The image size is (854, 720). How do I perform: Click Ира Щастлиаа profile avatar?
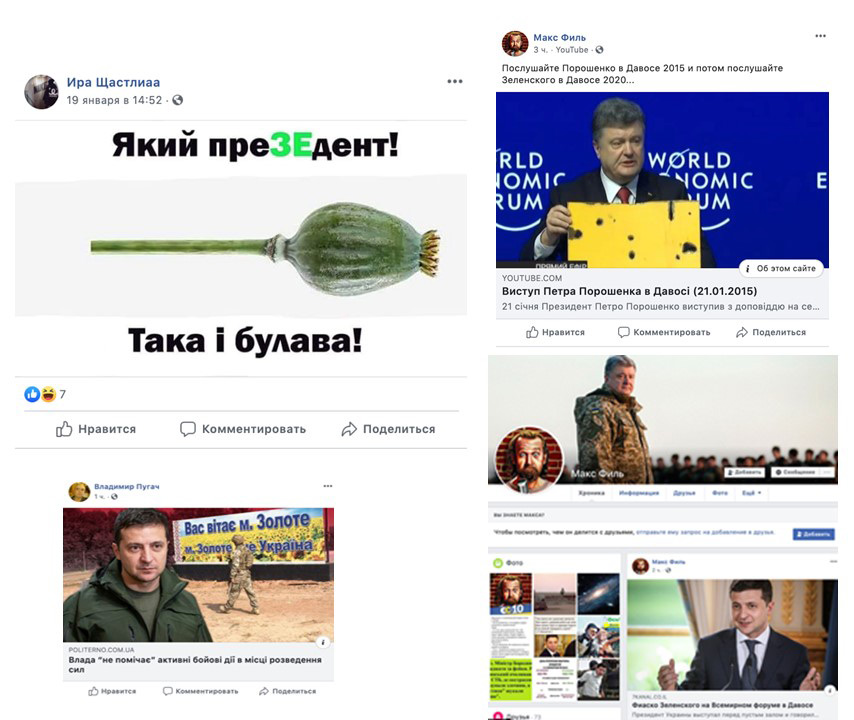pyautogui.click(x=41, y=91)
